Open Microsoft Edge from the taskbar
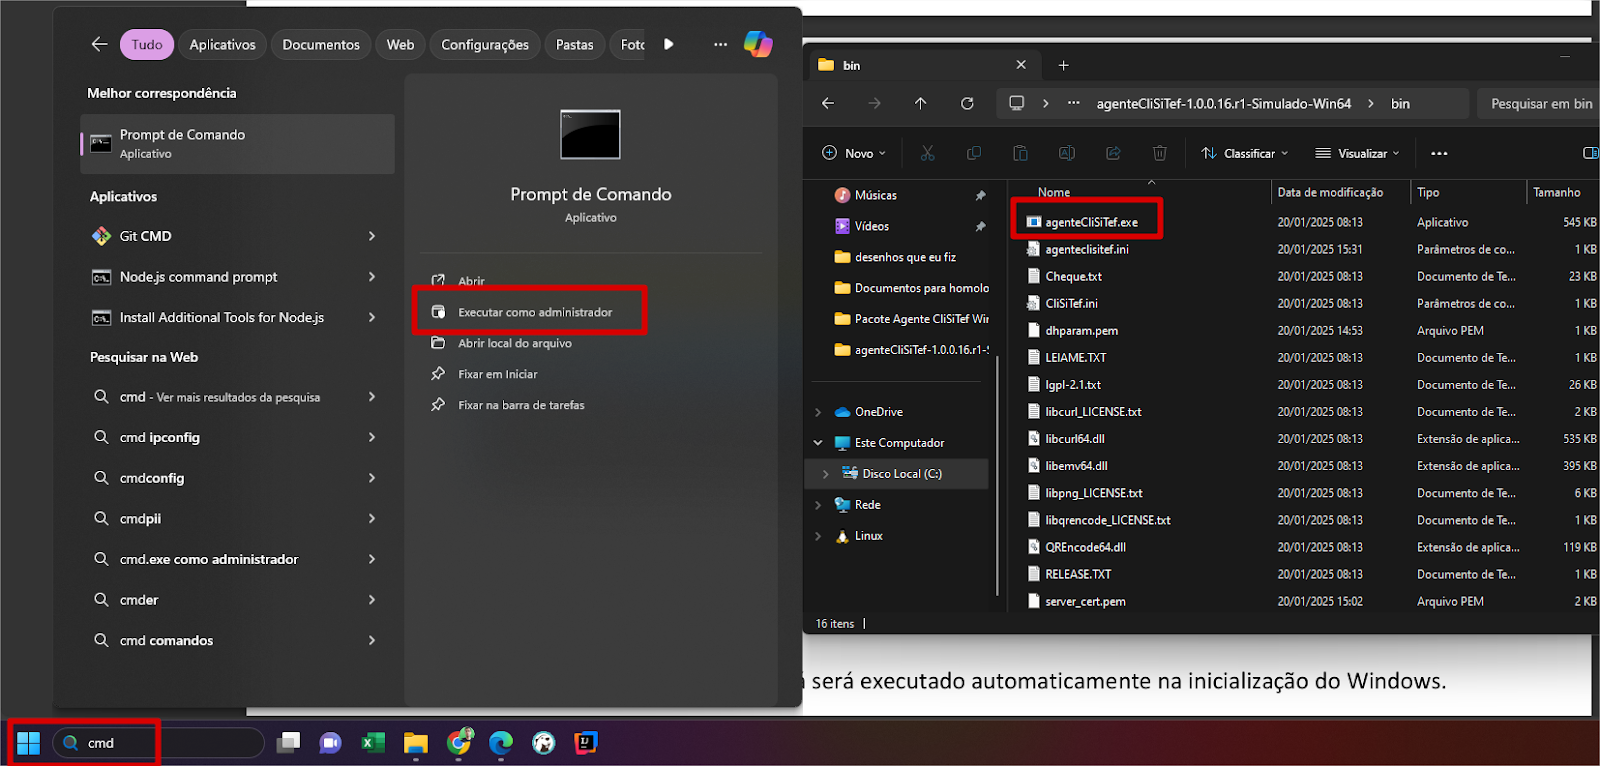 [501, 742]
